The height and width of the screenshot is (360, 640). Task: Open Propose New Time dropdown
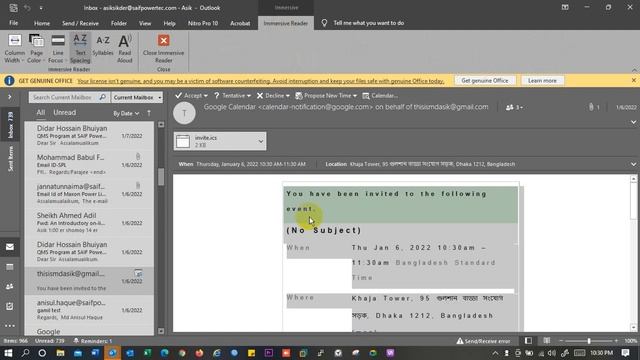coord(326,96)
